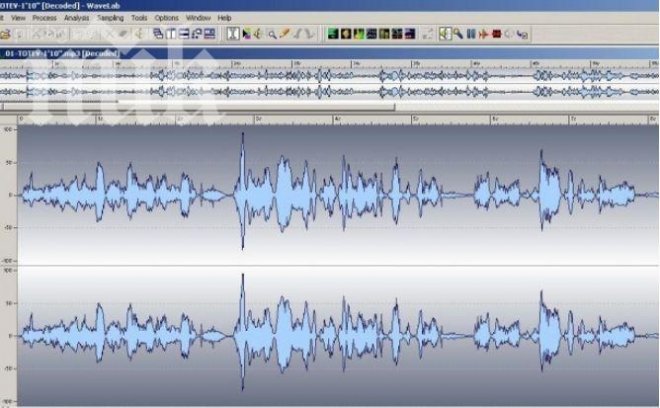Select the pencil draw tool
This screenshot has height=408, width=660.
[x=284, y=33]
